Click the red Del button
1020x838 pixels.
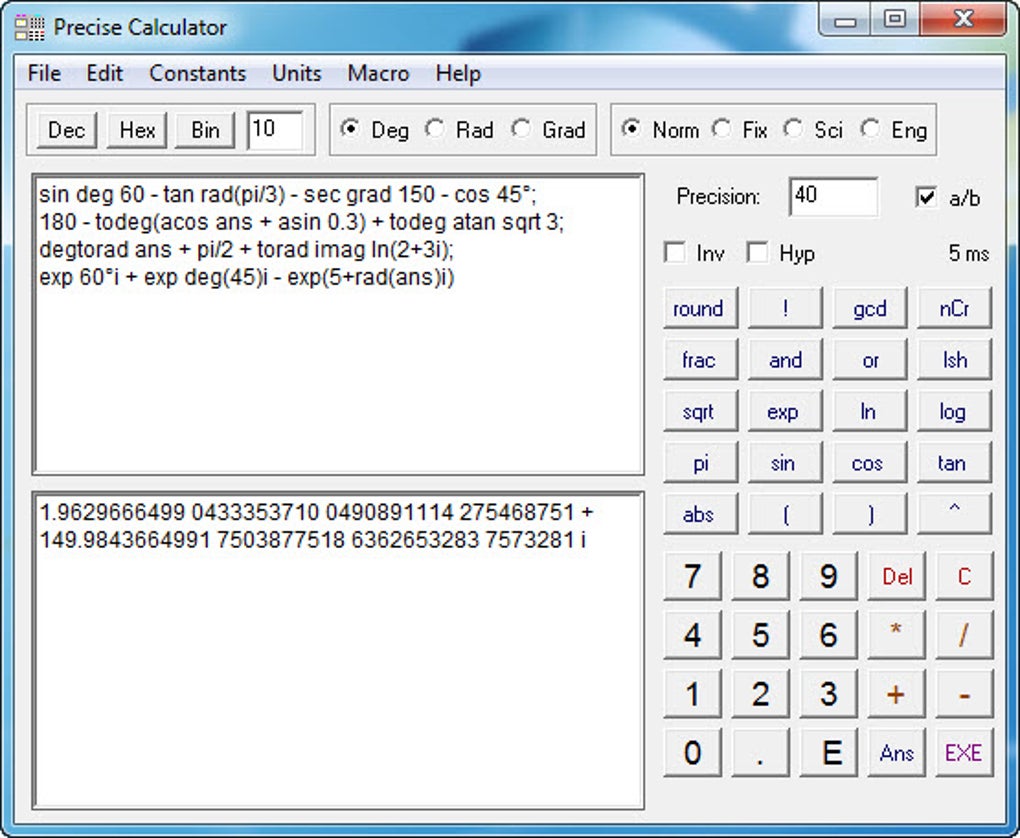point(896,576)
